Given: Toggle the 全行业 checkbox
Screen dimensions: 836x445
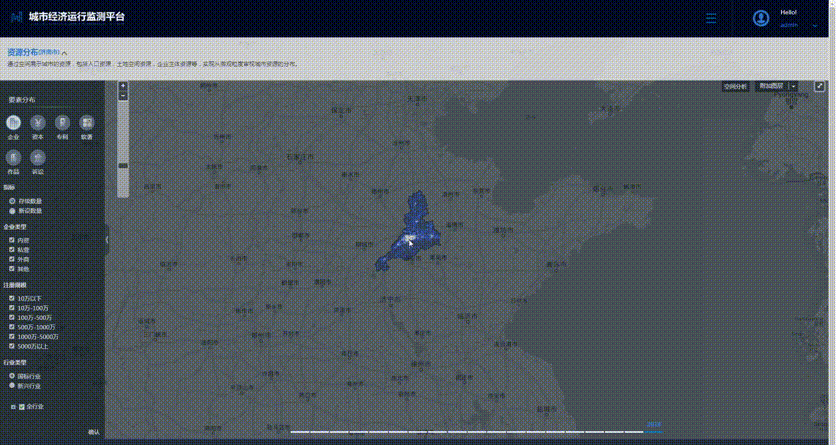Looking at the screenshot, I should (x=22, y=407).
